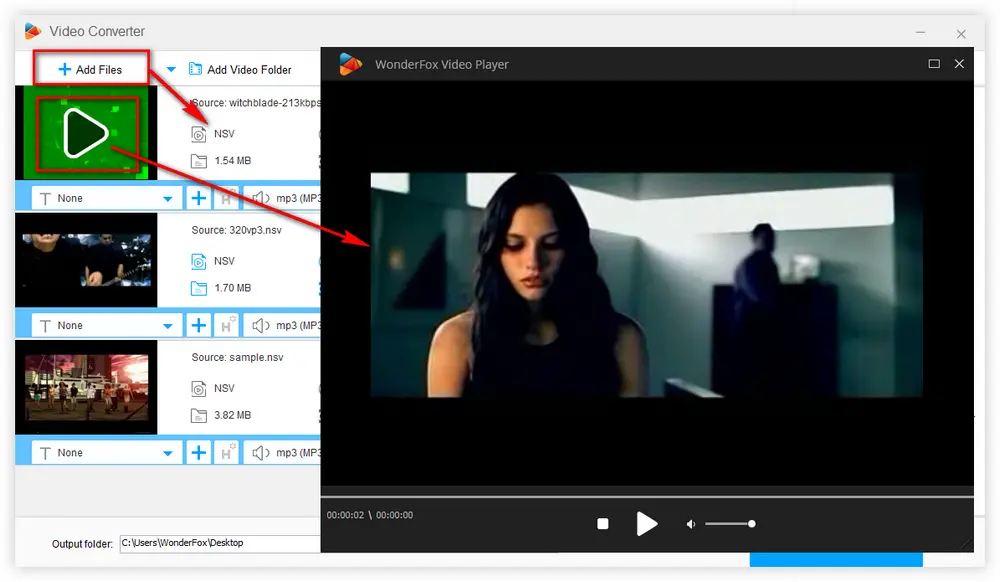
Task: Click the video player seek bar
Action: click(647, 495)
